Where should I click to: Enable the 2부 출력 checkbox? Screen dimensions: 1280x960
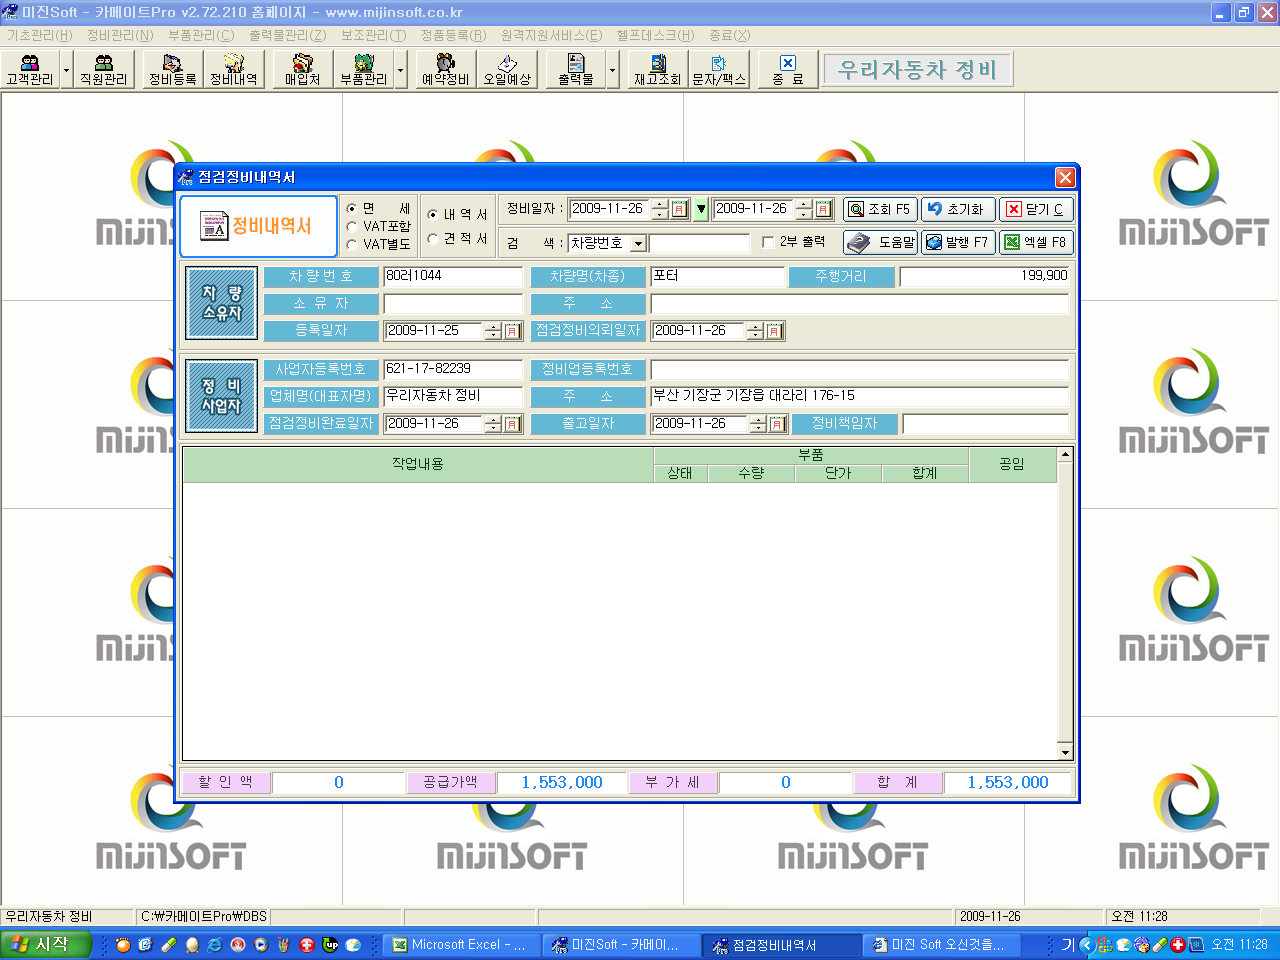click(x=768, y=242)
